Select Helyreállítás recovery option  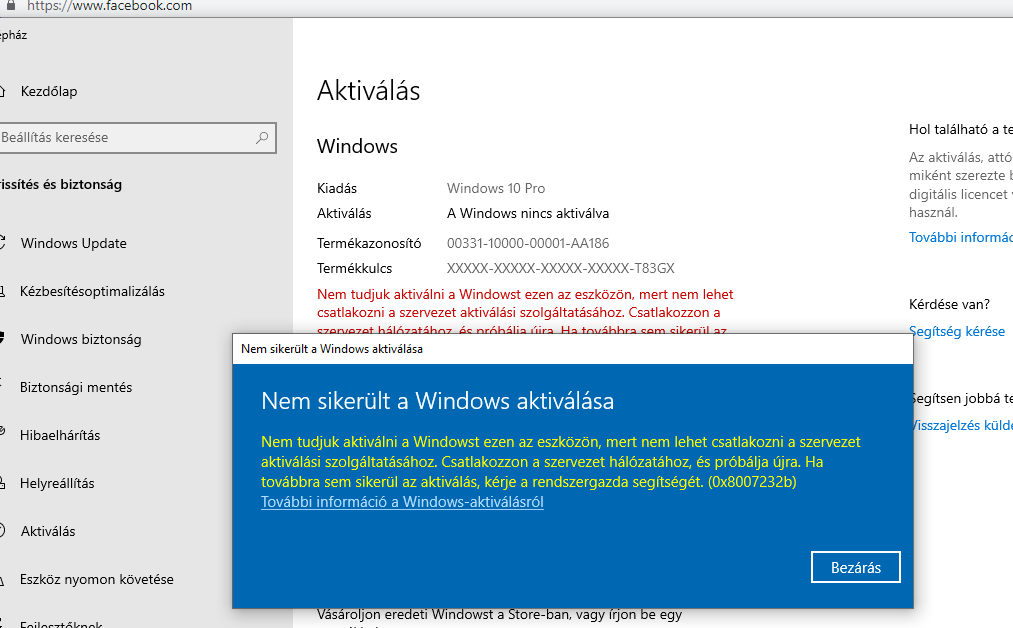(x=57, y=483)
